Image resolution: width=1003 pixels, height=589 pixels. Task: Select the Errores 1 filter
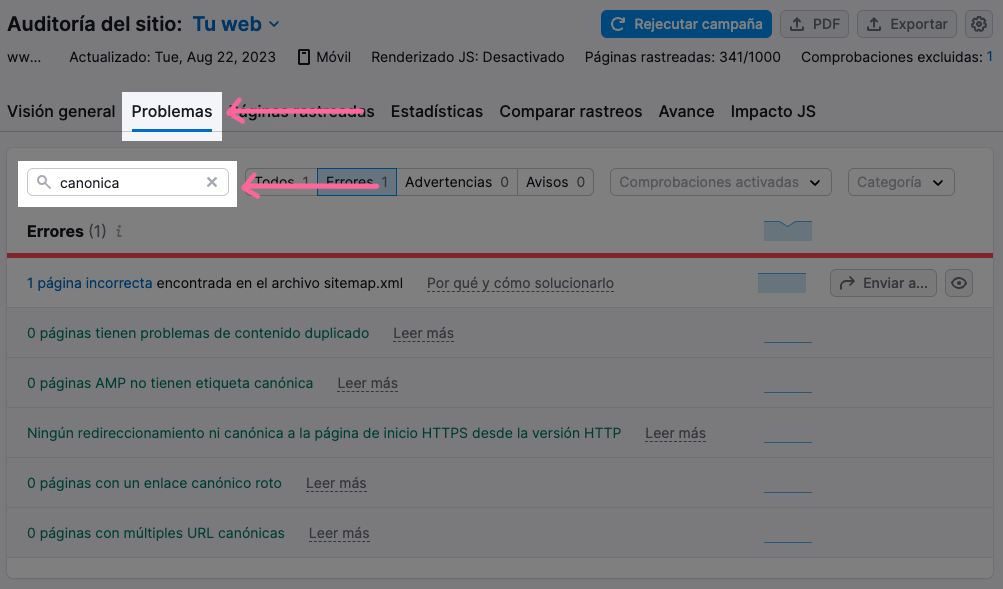tap(356, 181)
